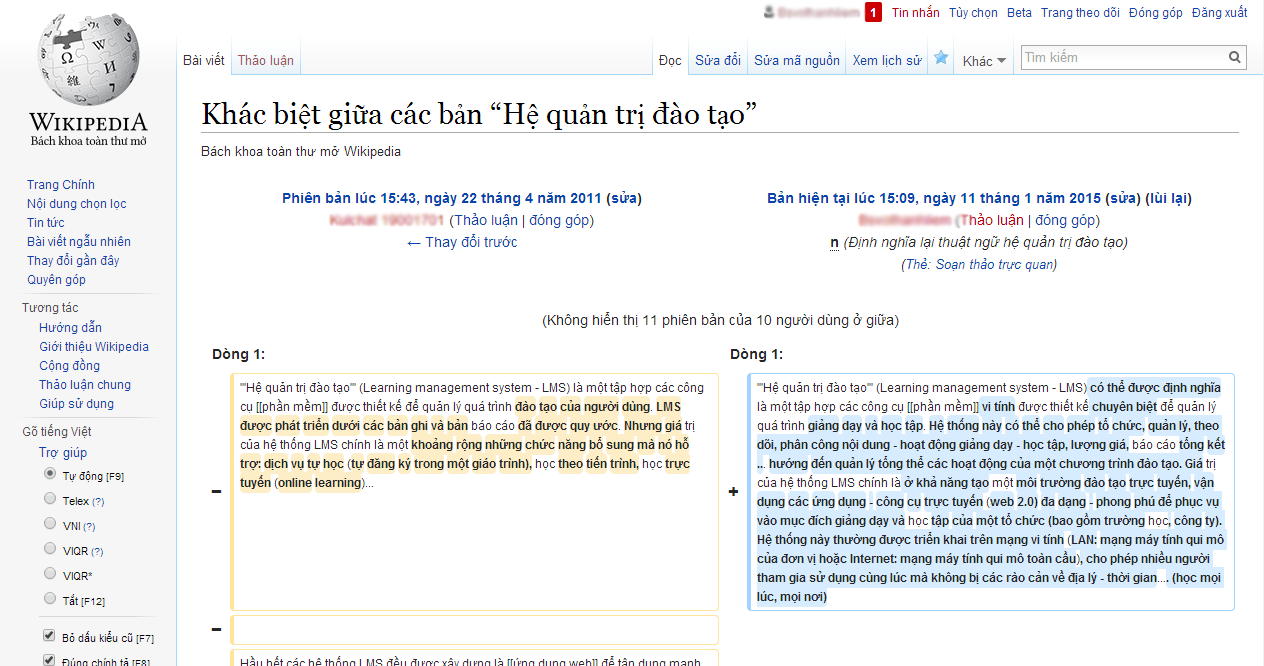Viewport: 1264px width, 666px height.
Task: Select the VIQR radio option without asterisk
Action: coord(50,549)
